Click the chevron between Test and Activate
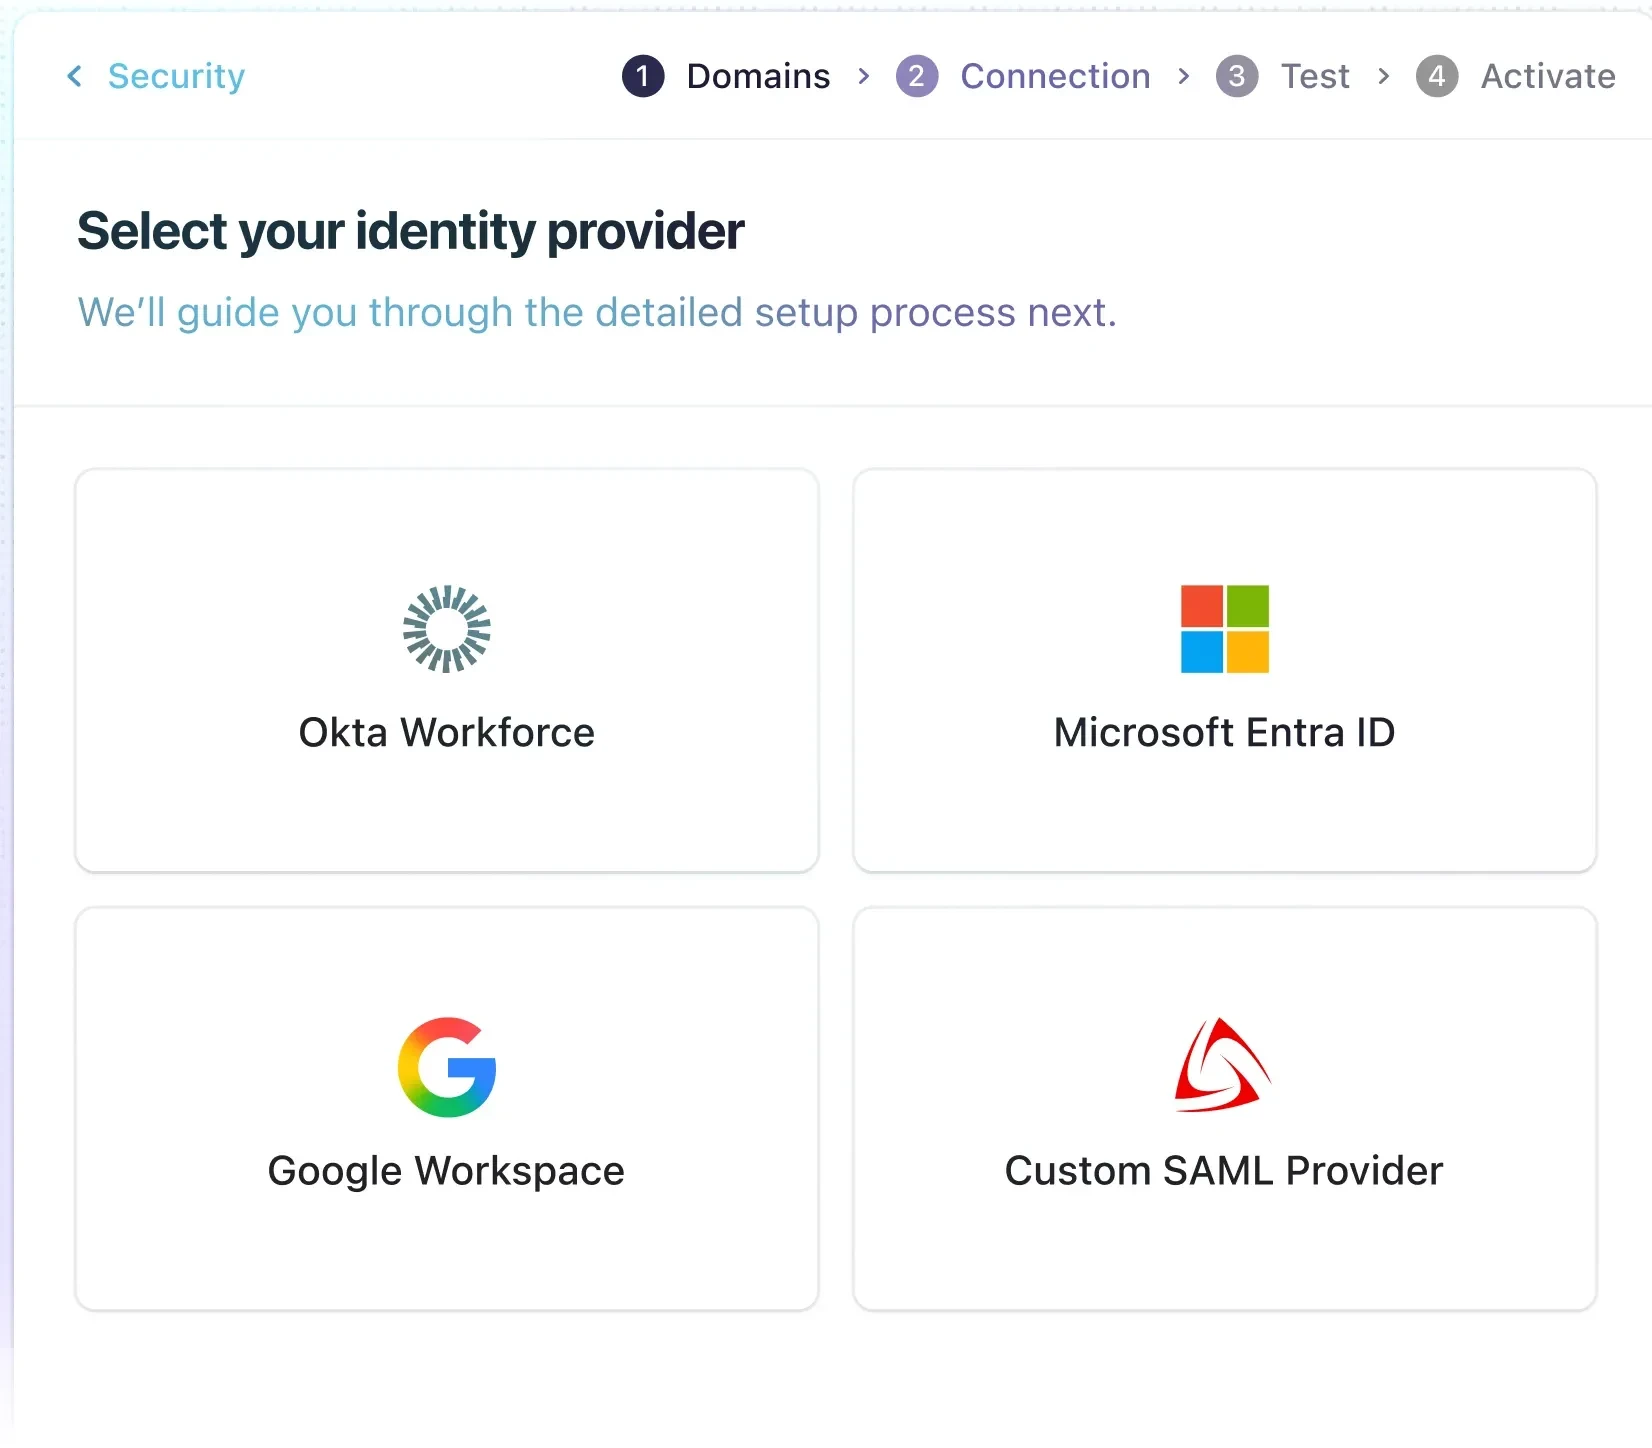1652x1448 pixels. click(1384, 76)
